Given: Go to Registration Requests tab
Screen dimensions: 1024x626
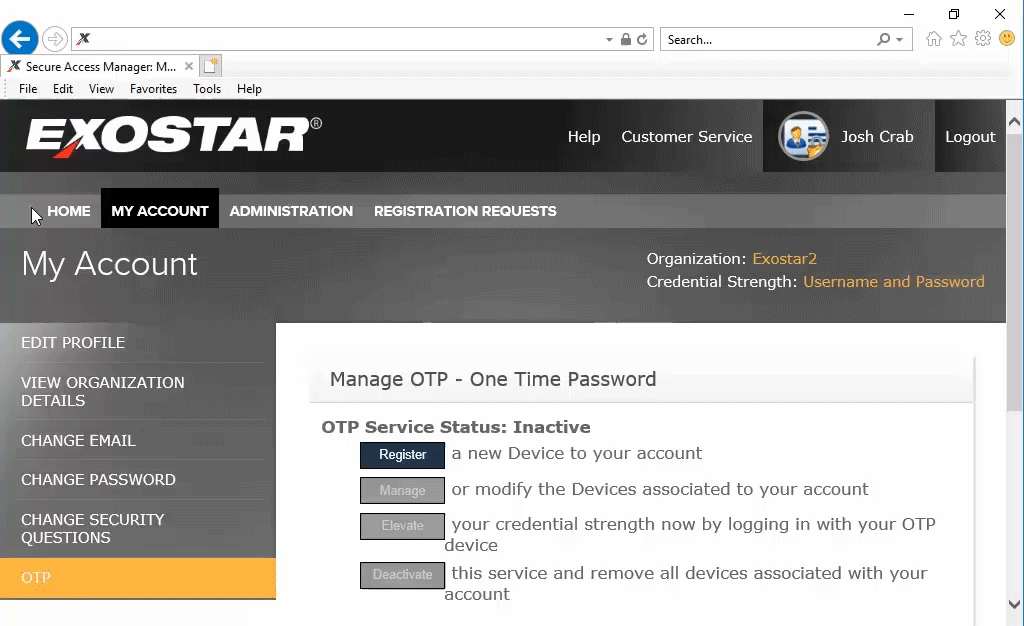Looking at the screenshot, I should point(465,211).
